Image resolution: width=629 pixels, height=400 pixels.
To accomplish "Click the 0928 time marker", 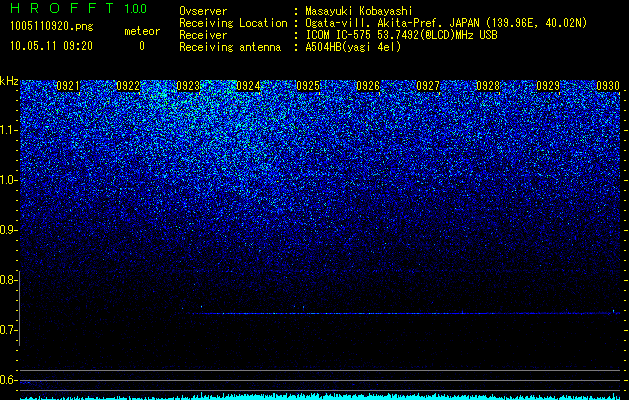I will pyautogui.click(x=488, y=86).
